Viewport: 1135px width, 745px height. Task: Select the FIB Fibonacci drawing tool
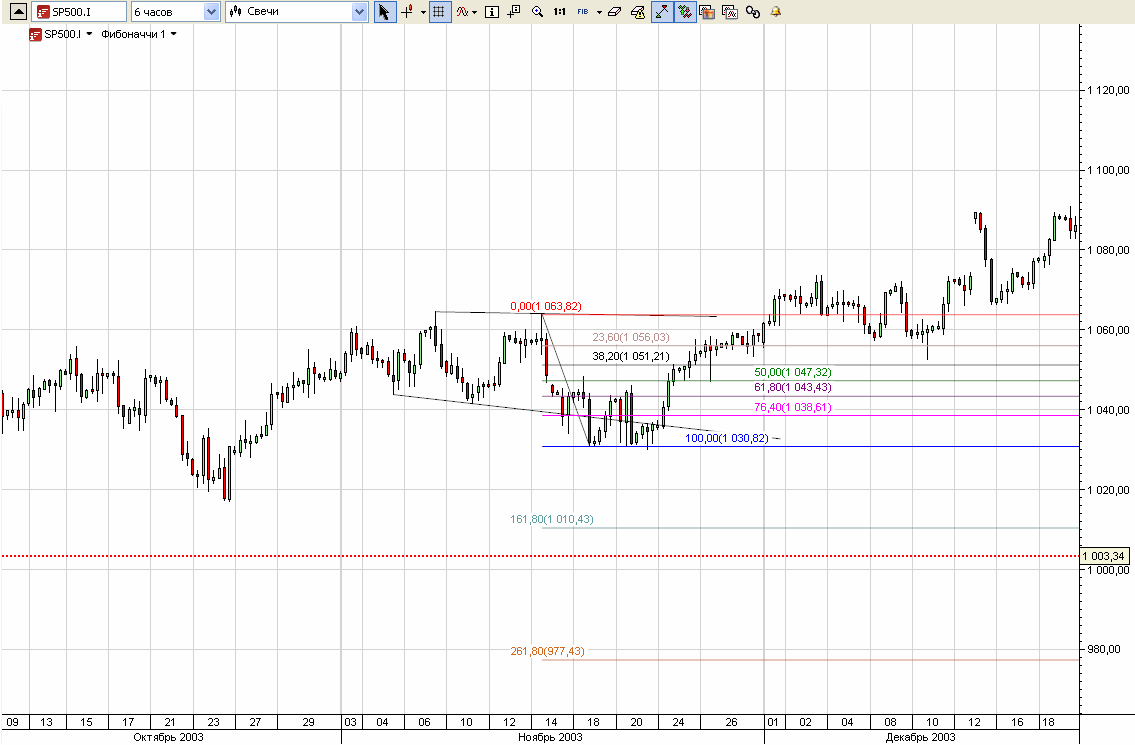(x=583, y=12)
